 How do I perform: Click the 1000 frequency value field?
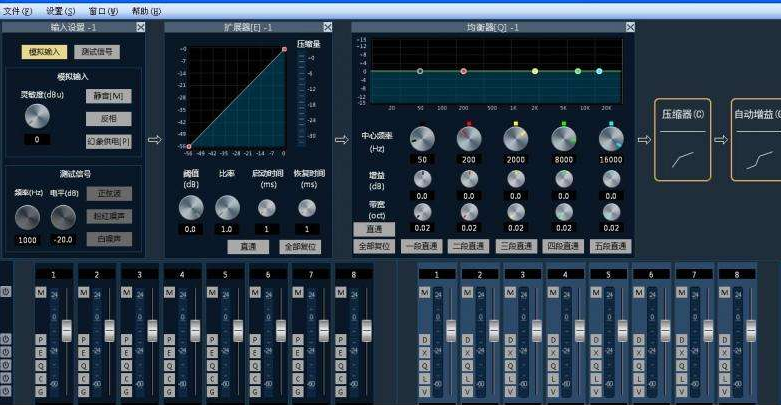coord(27,240)
